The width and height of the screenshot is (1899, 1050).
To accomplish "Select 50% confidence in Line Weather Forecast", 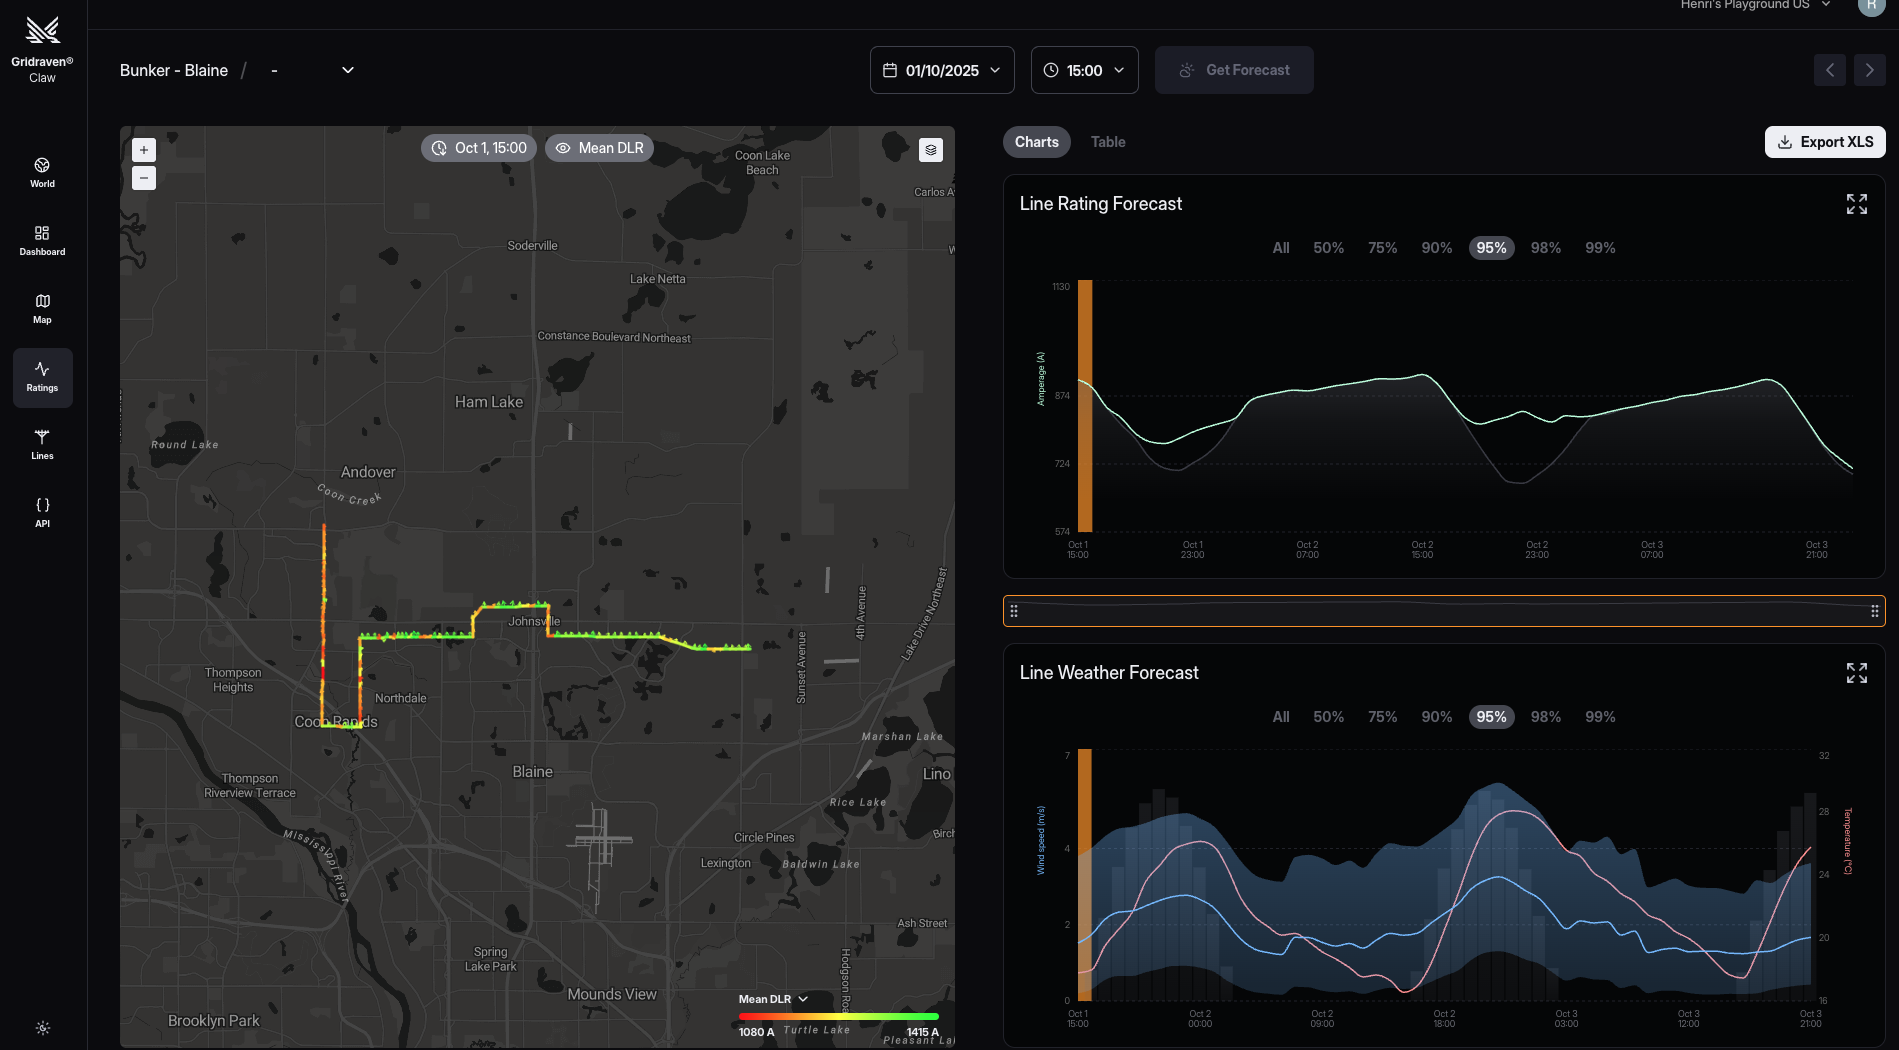I will pos(1328,717).
